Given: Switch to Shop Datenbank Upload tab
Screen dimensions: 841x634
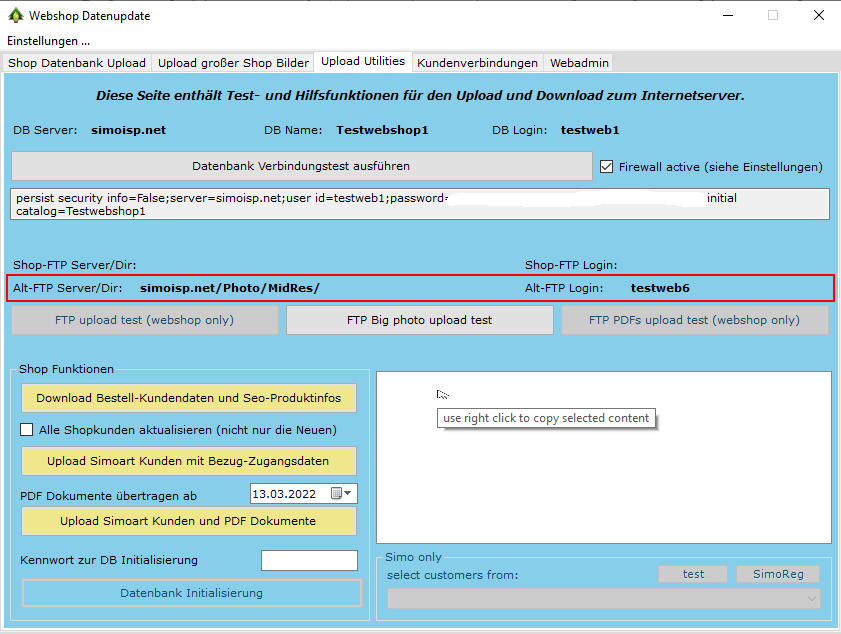Looking at the screenshot, I should 77,63.
